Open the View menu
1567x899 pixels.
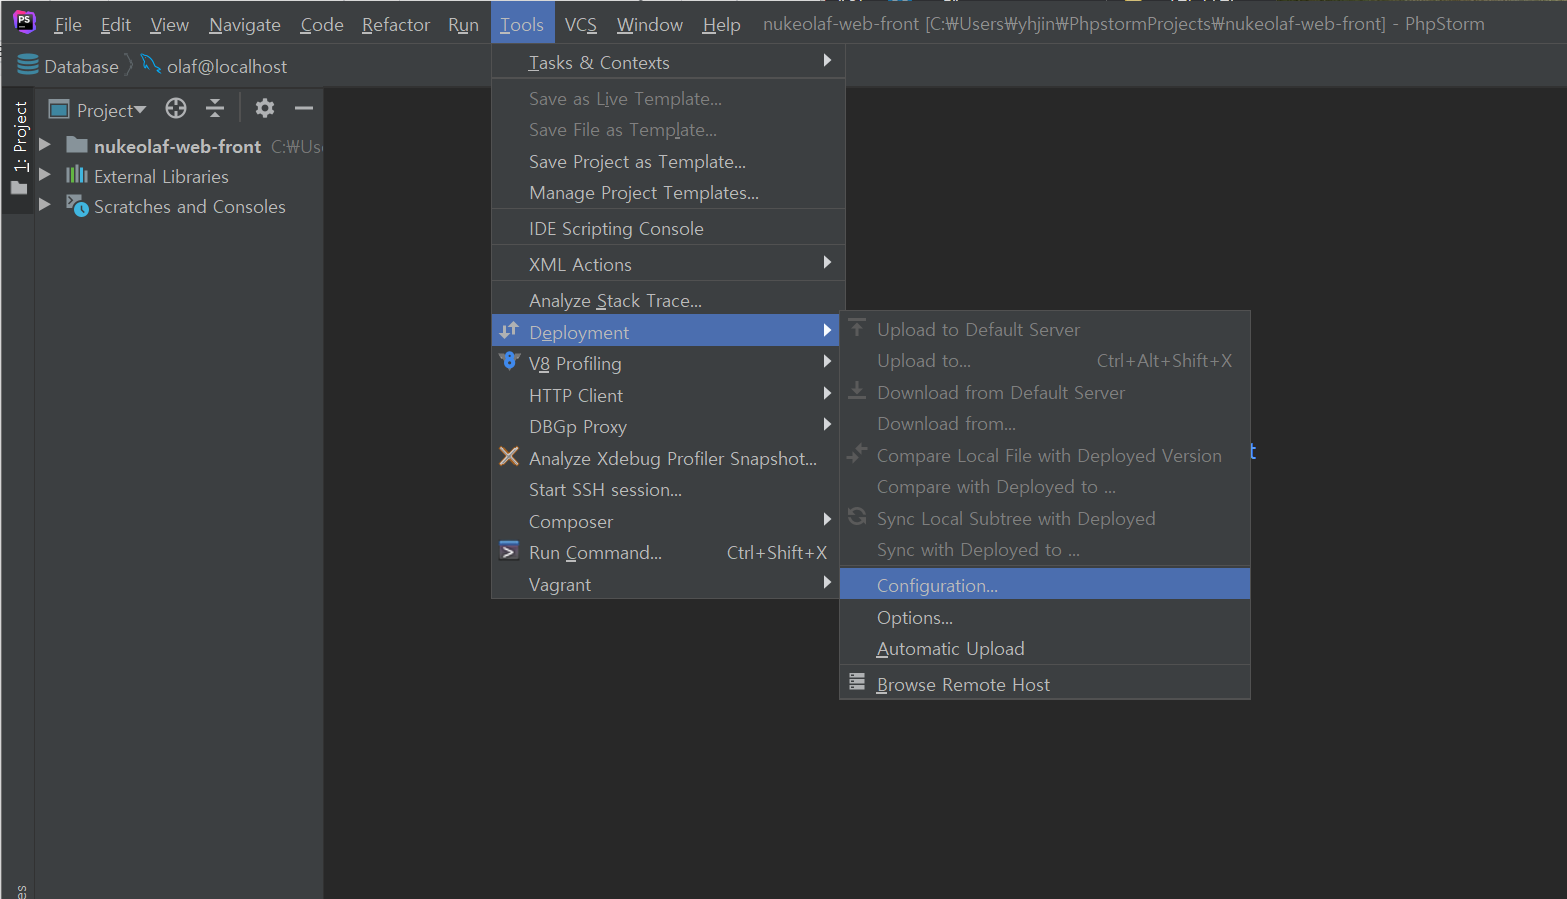[x=169, y=24]
